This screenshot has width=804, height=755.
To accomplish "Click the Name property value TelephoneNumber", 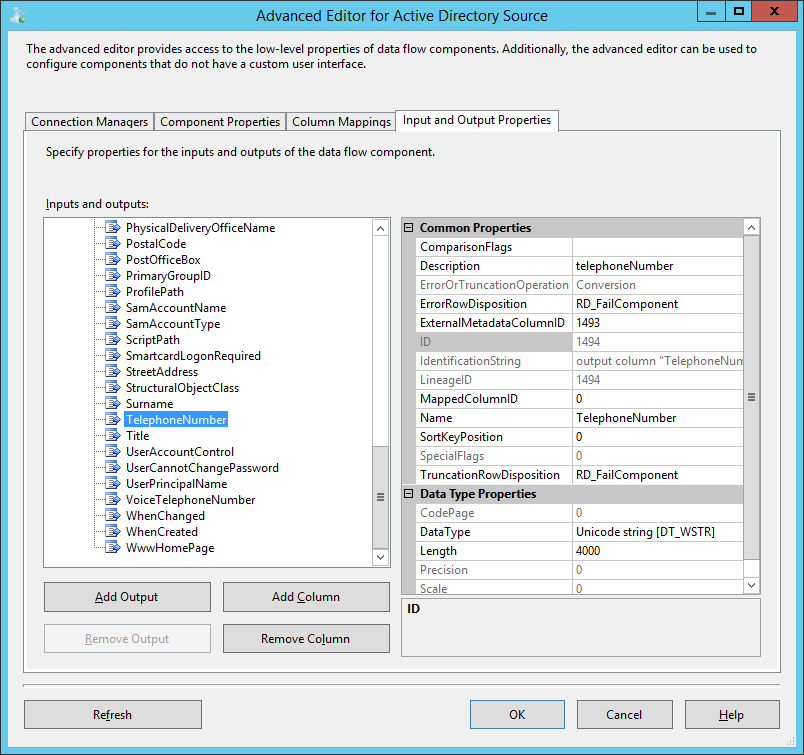I will pos(657,418).
